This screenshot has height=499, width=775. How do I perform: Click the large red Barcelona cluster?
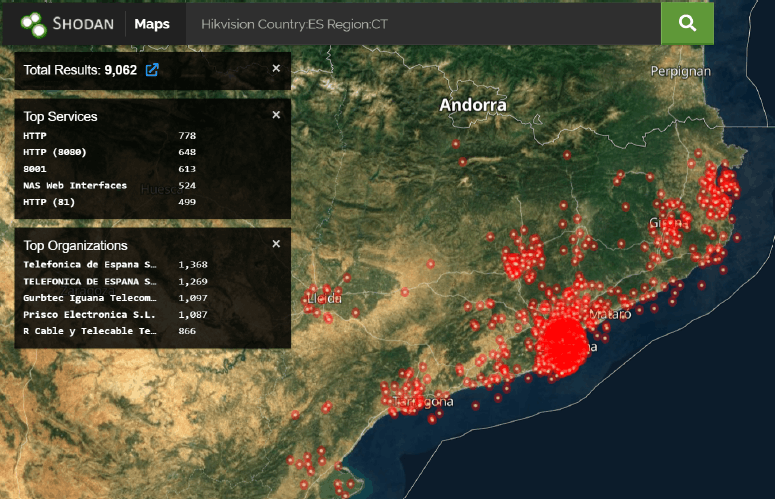pos(561,345)
